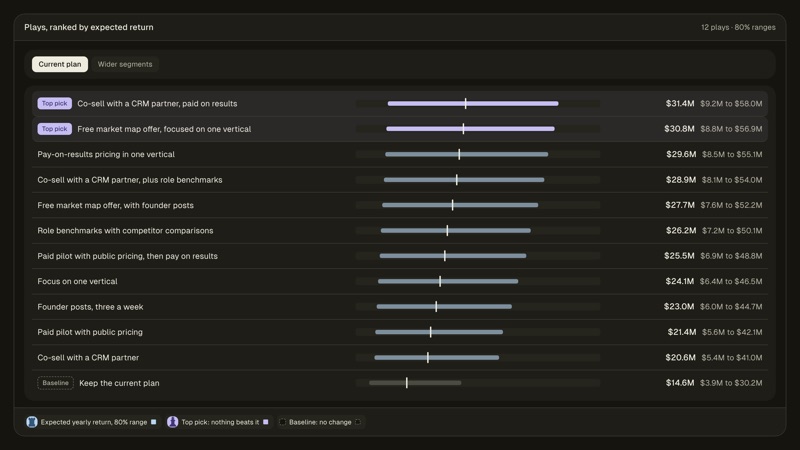The width and height of the screenshot is (800, 450).
Task: Click the Baseline badge on Keep current plan
Action: click(x=55, y=383)
